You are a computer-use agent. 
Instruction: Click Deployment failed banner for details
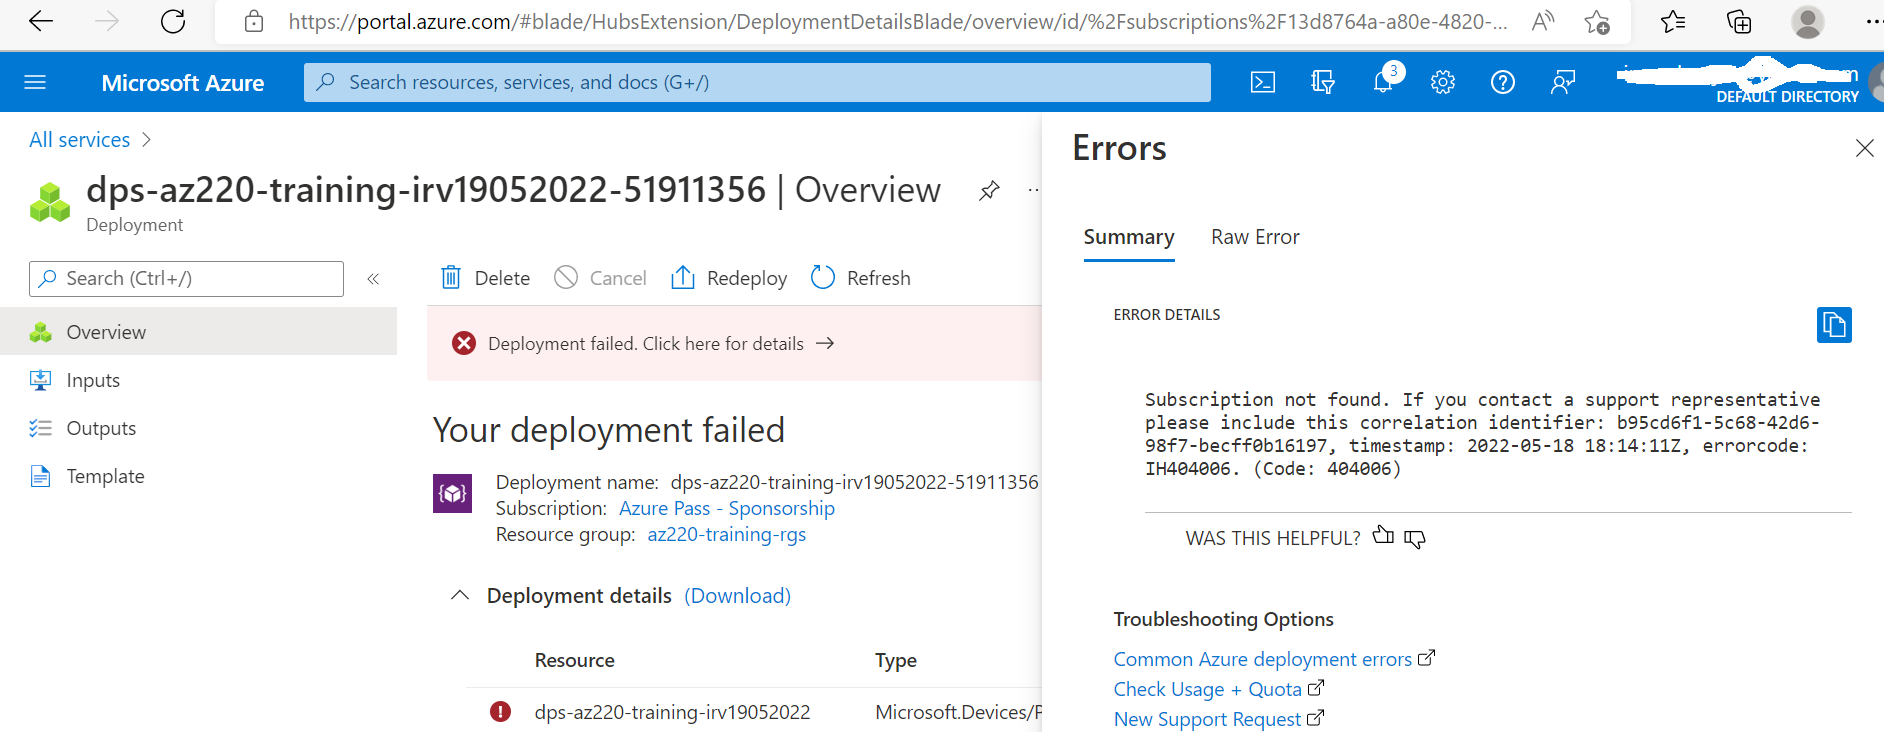pyautogui.click(x=734, y=343)
